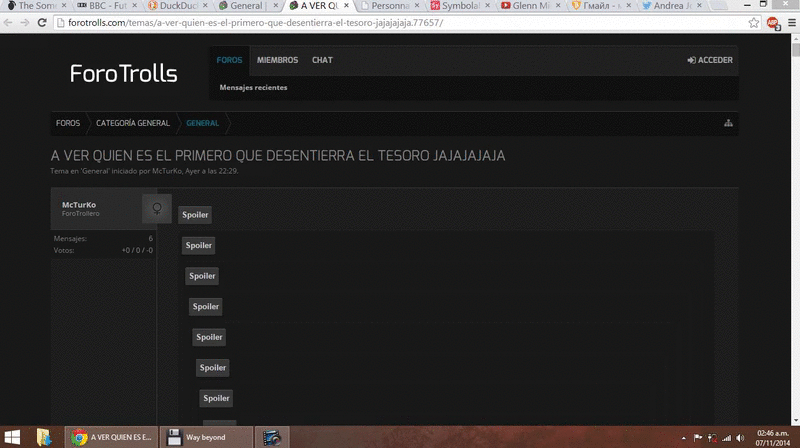Click McTurKo's avatar image
Image resolution: width=800 pixels, height=448 pixels.
point(157,208)
